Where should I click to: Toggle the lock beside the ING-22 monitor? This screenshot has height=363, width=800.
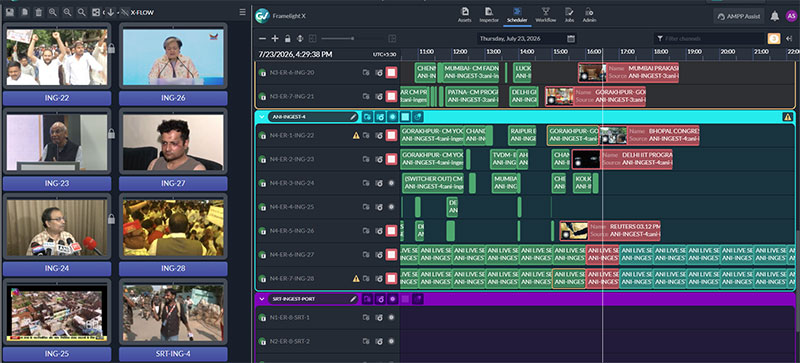pos(112,49)
